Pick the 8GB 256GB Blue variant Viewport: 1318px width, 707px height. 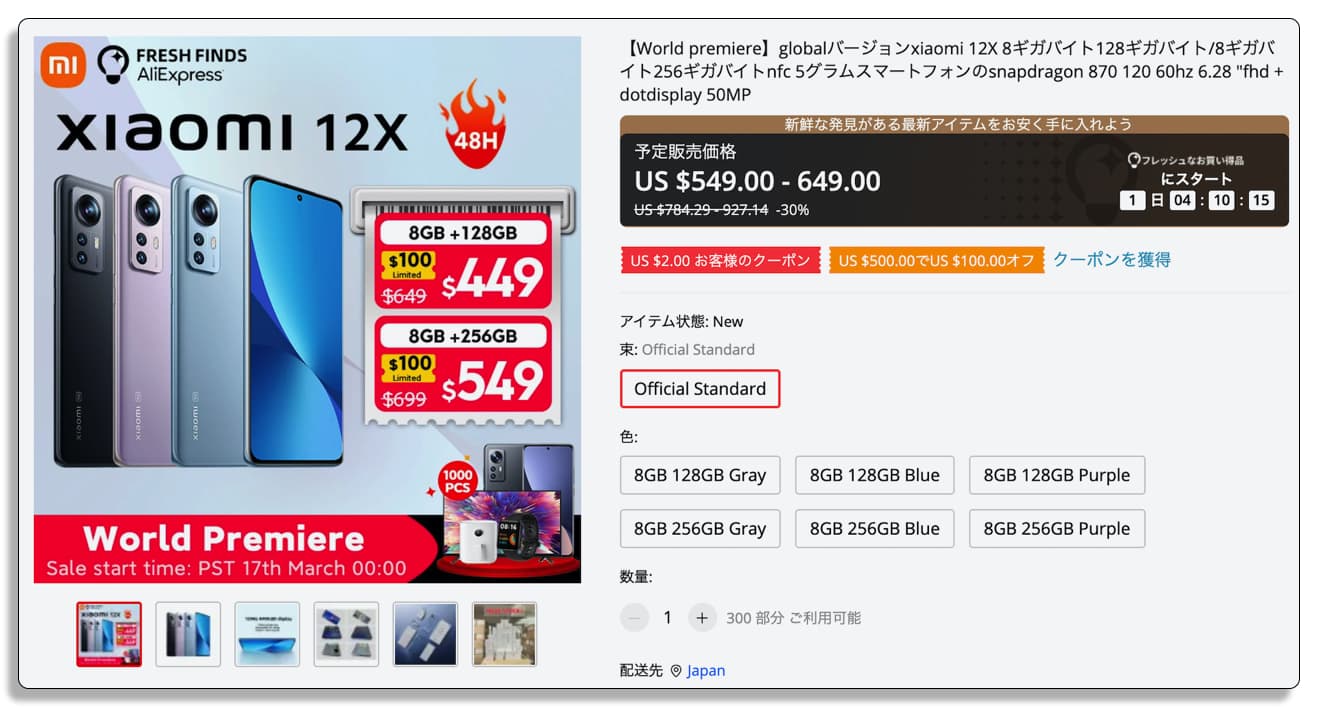[875, 529]
